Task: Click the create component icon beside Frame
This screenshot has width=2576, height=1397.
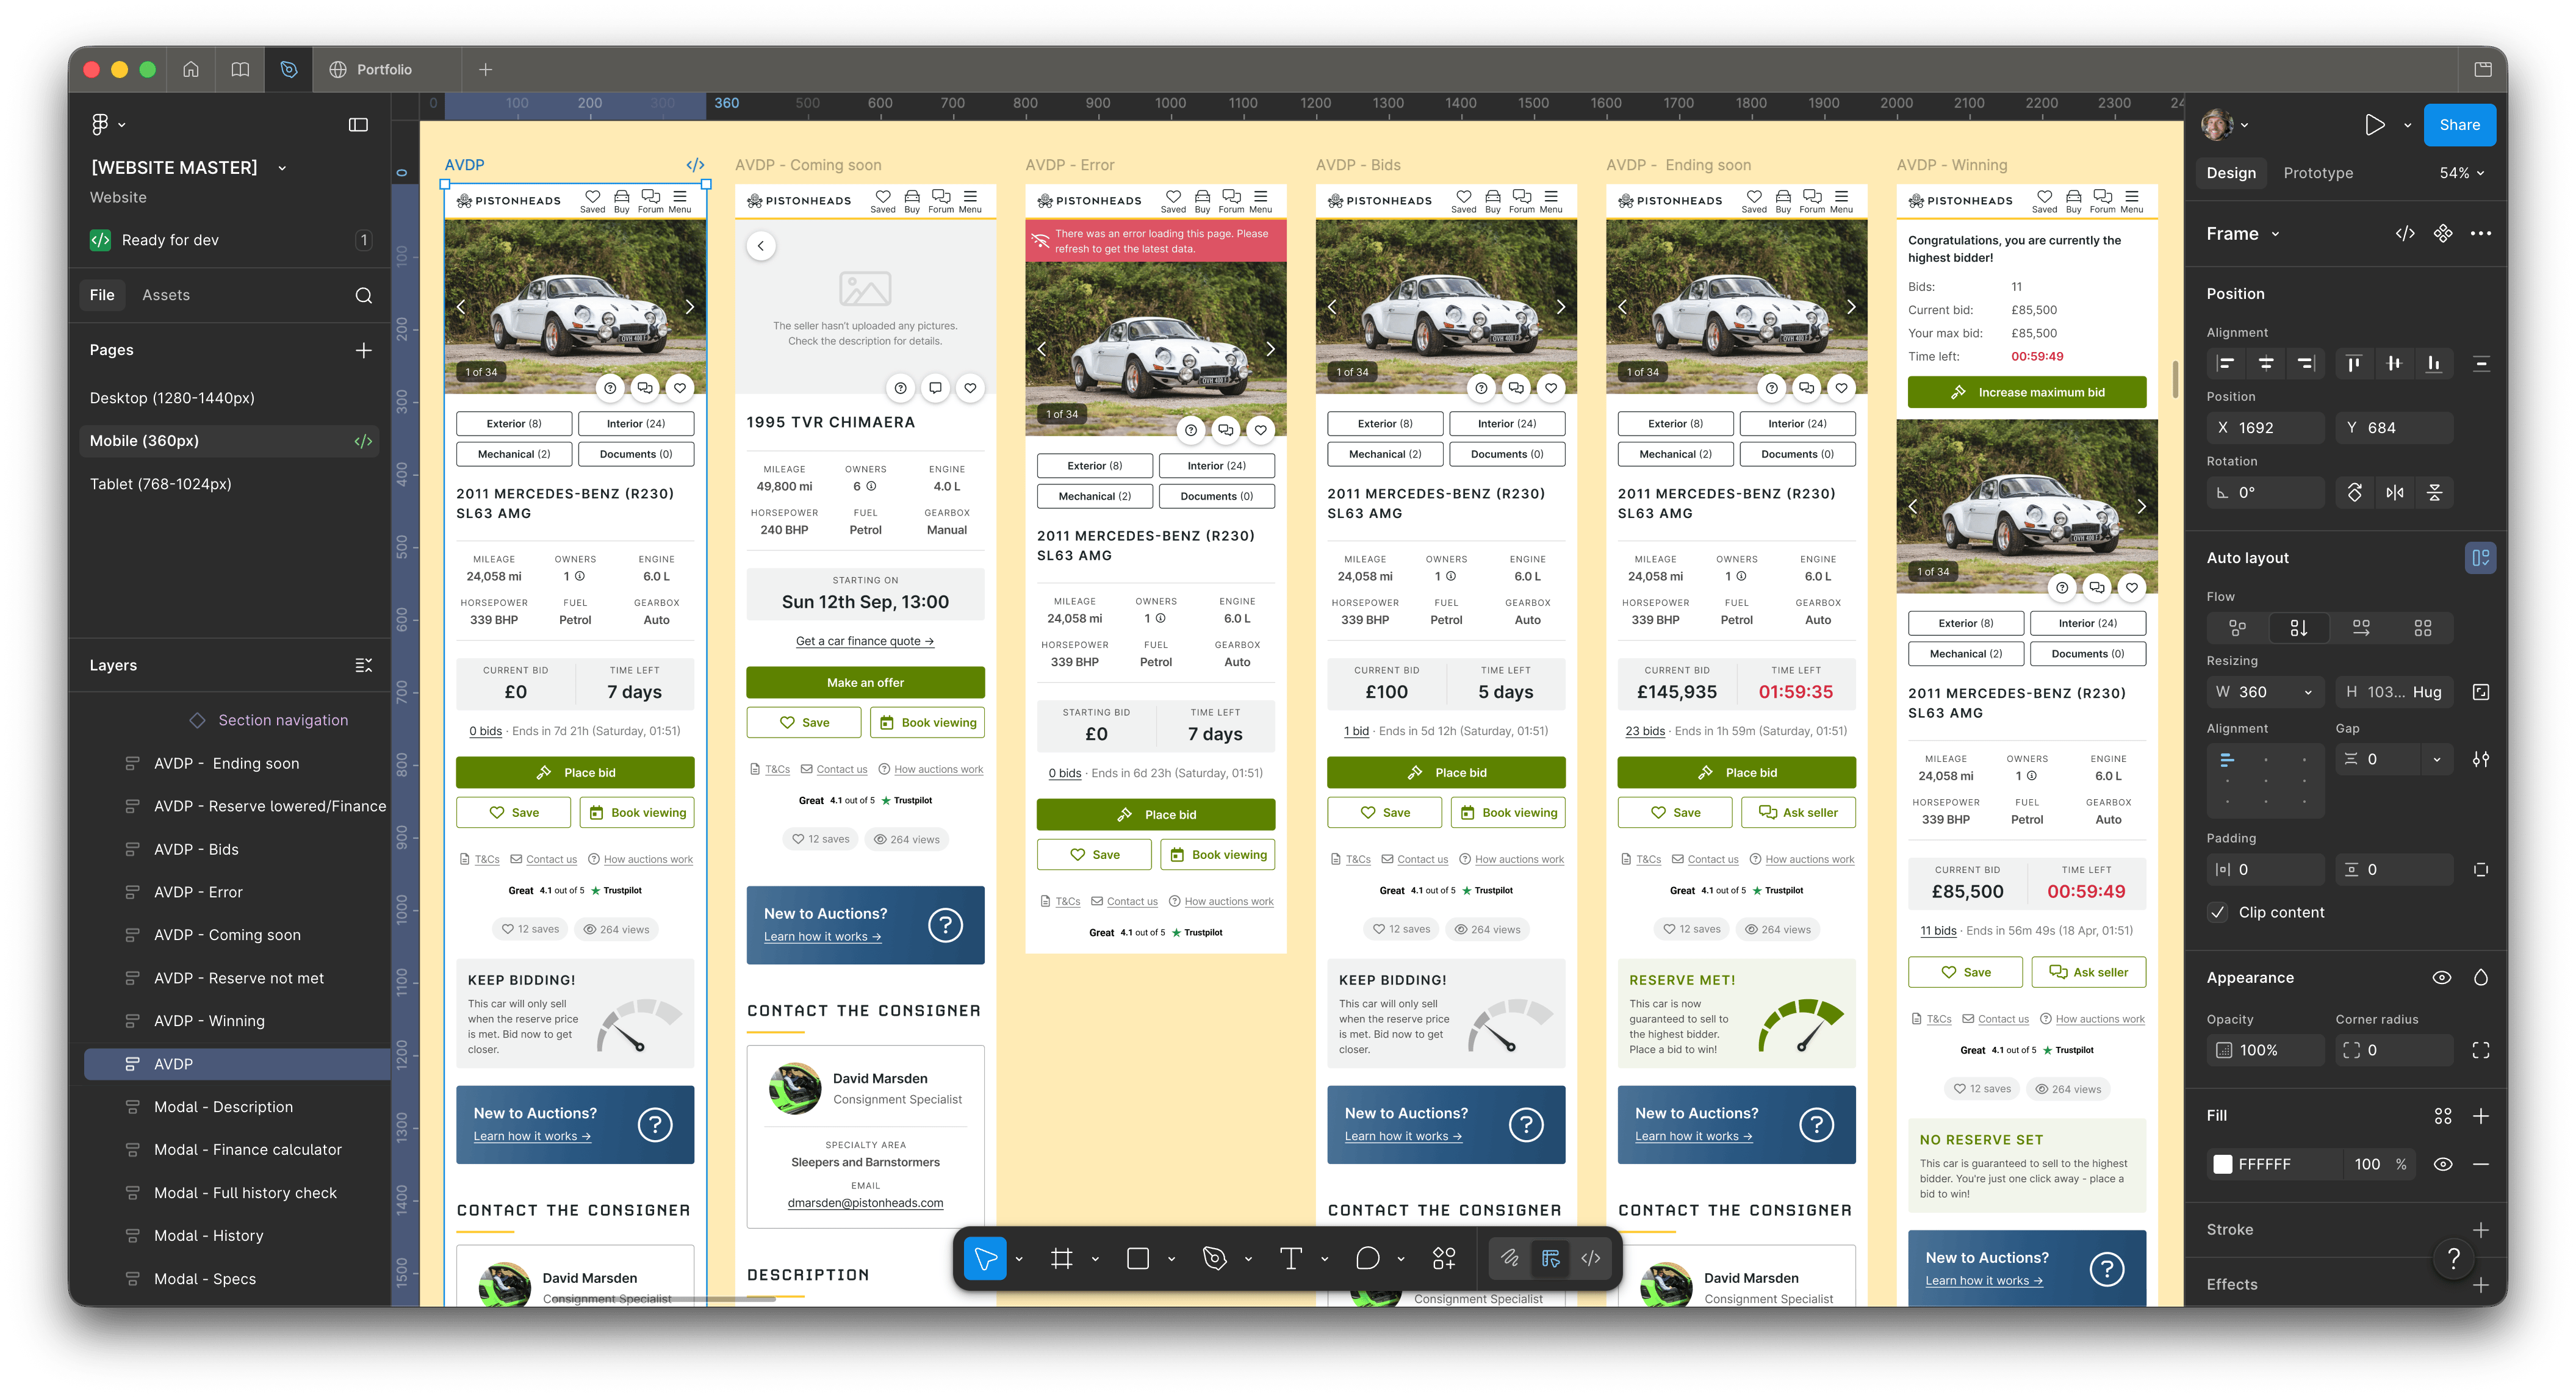Action: [2443, 233]
